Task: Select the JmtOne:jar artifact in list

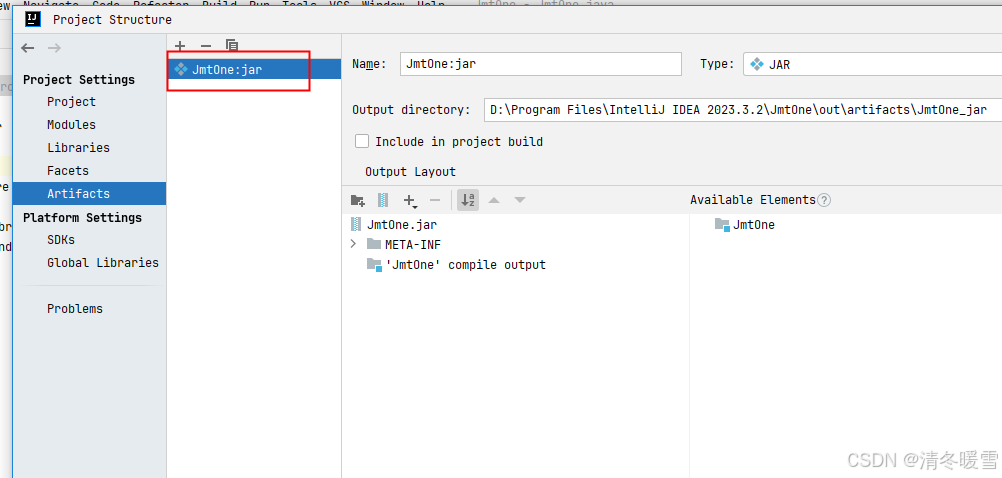Action: [x=254, y=70]
